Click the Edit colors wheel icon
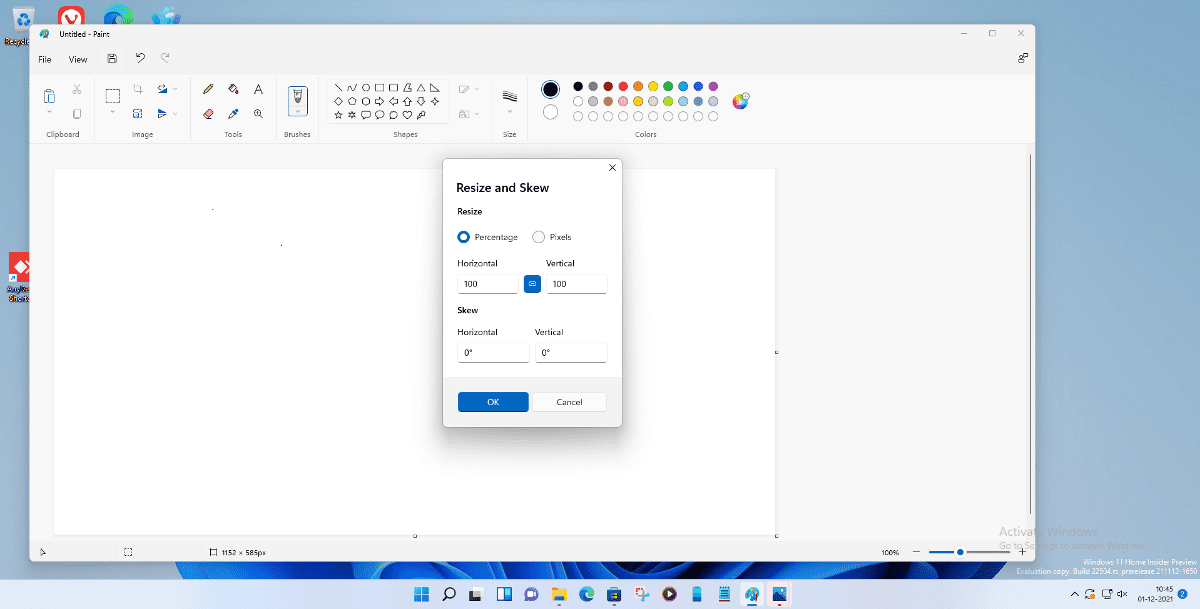Image resolution: width=1200 pixels, height=609 pixels. click(740, 101)
